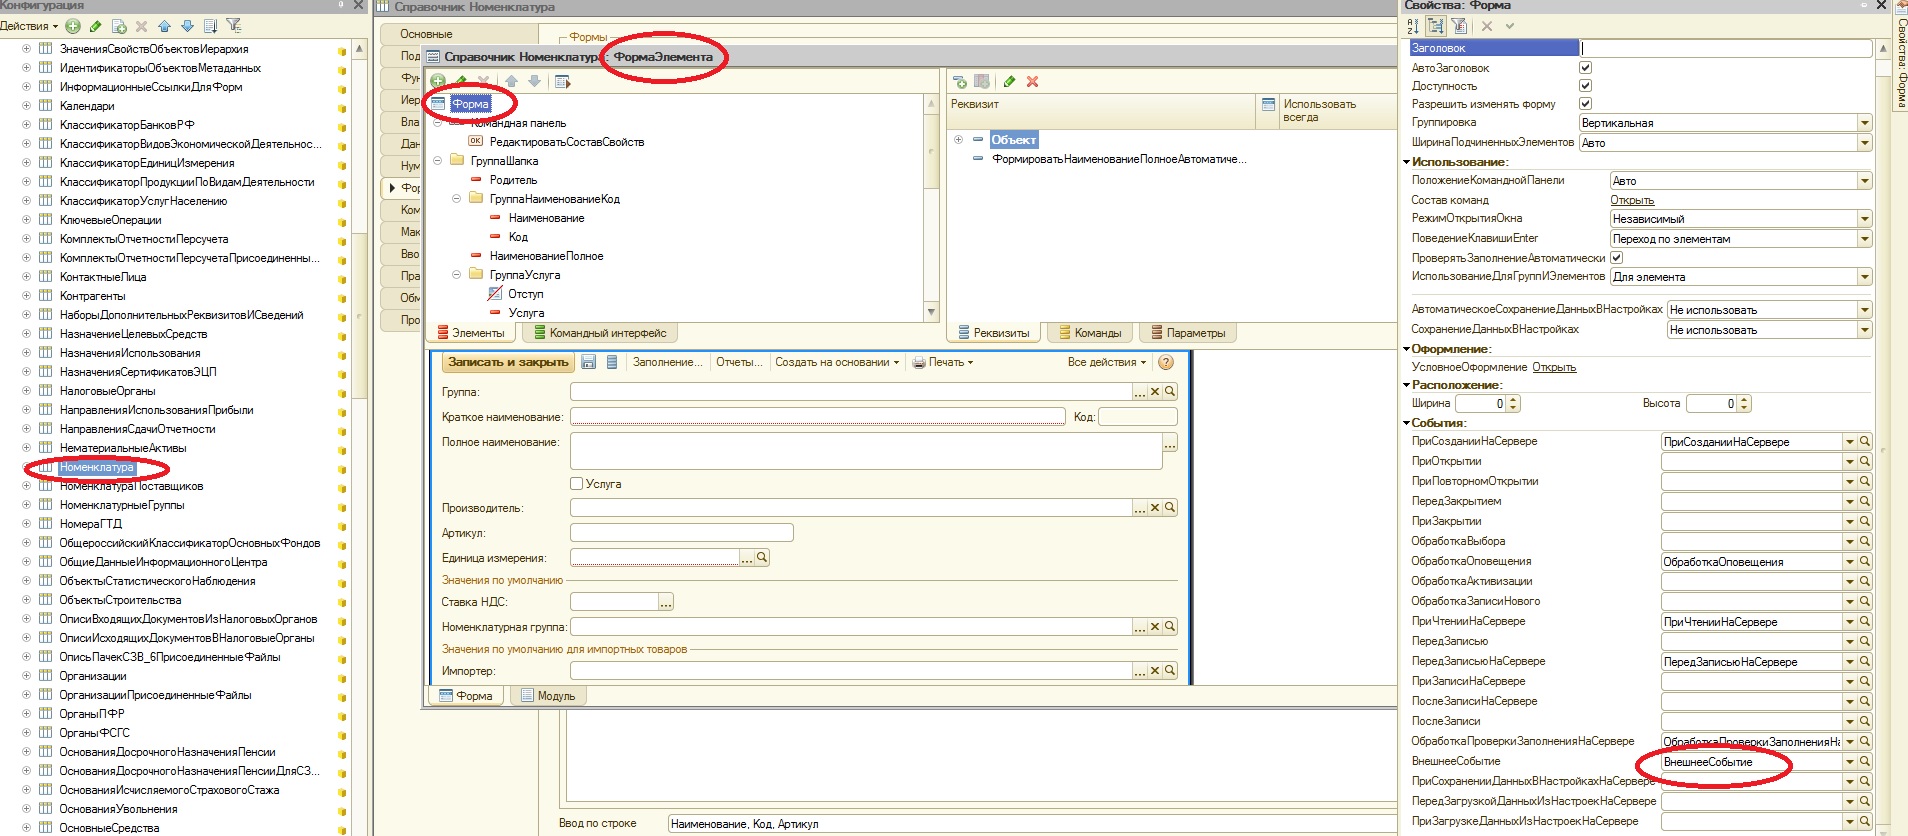Toggle Разрешить изменять форму checkbox
The height and width of the screenshot is (836, 1908).
1585,104
